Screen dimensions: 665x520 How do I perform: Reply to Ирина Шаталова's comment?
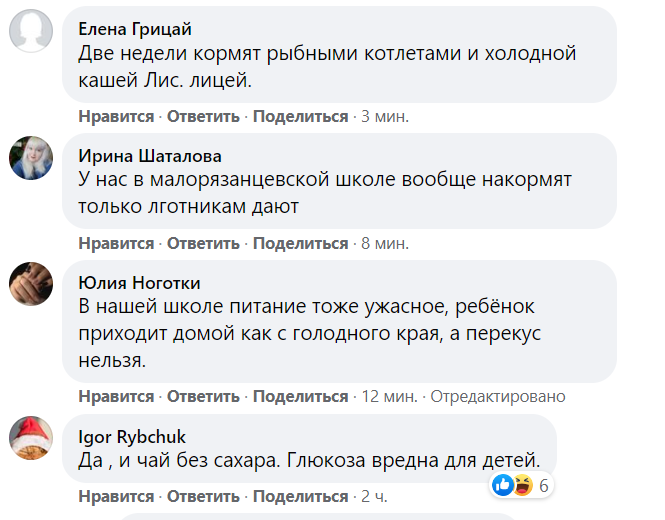click(x=203, y=243)
